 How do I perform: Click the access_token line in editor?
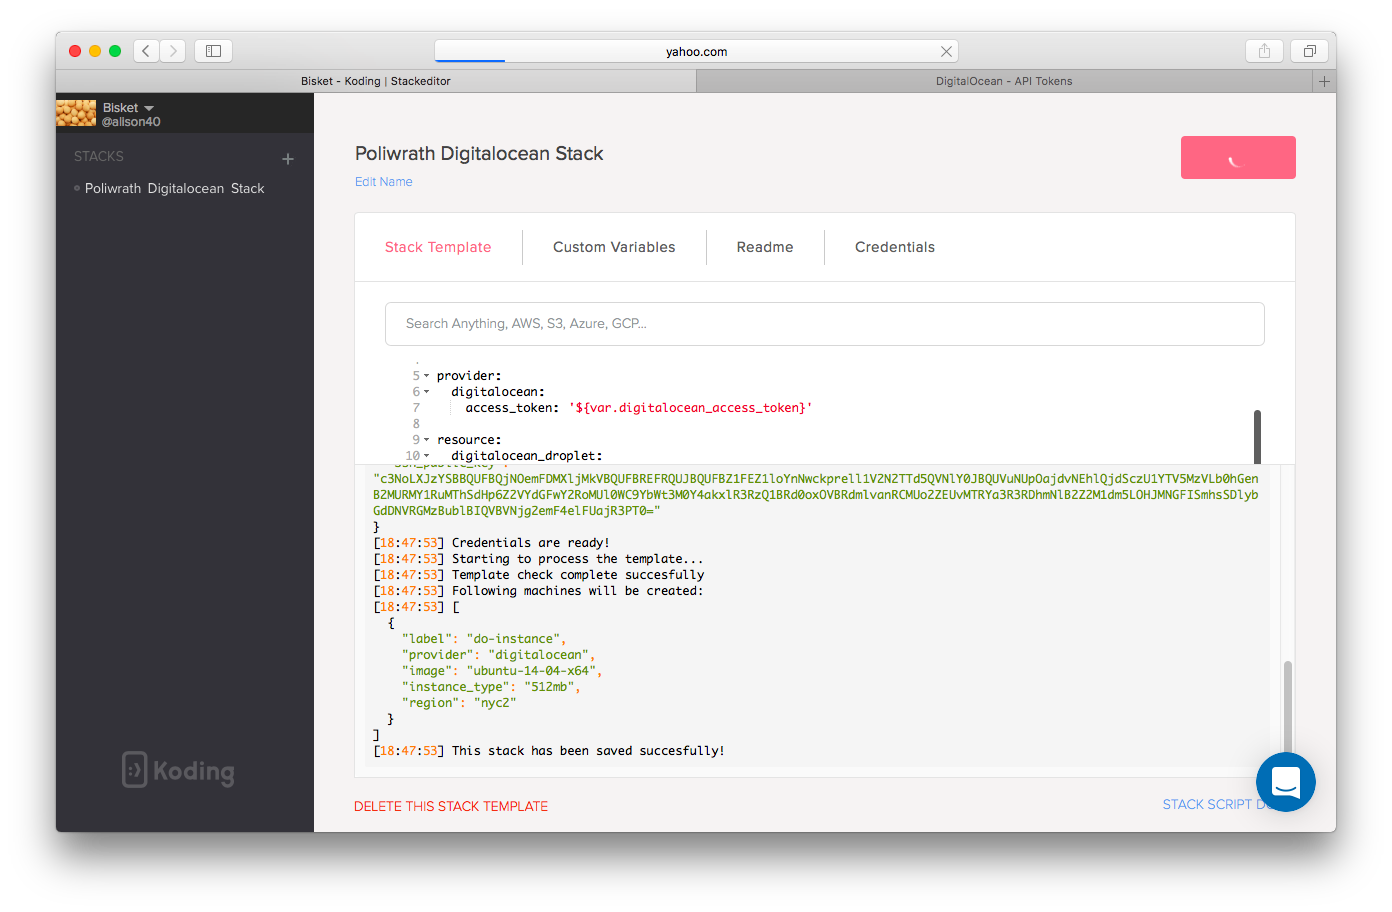coord(638,408)
